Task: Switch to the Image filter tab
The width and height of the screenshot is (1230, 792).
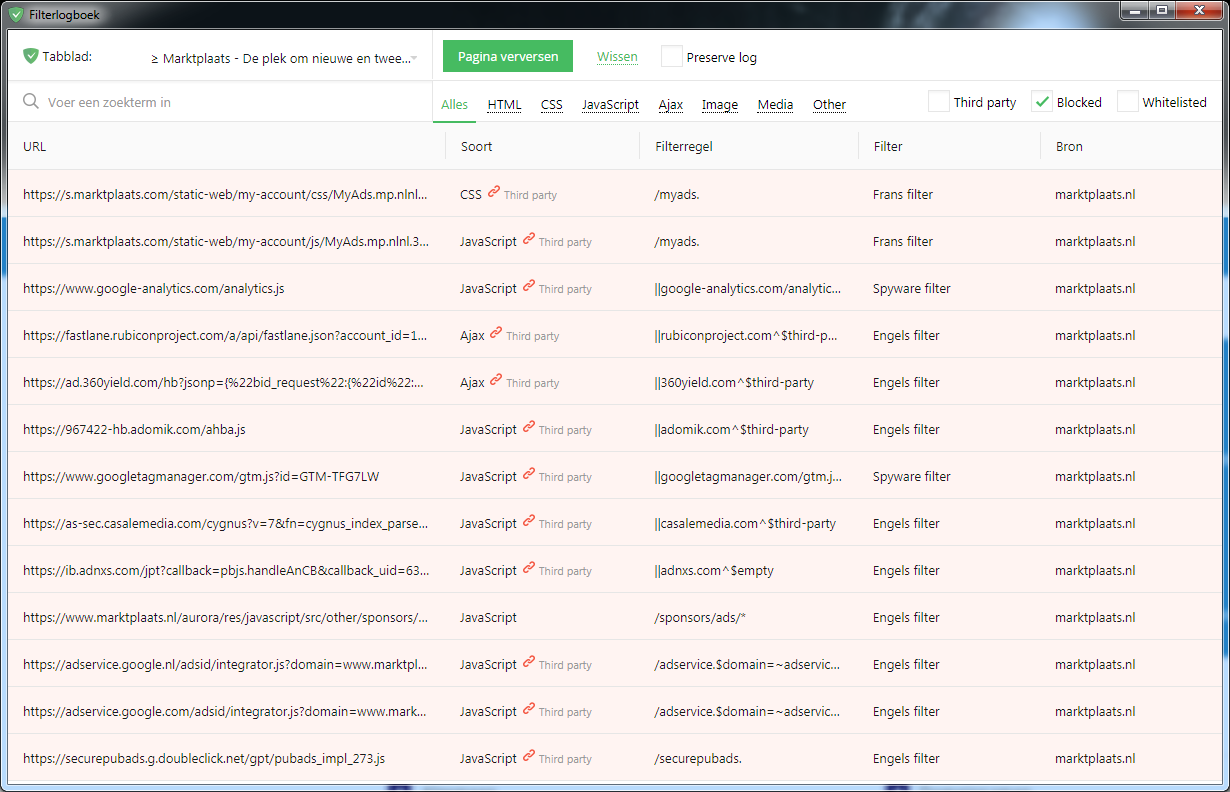Action: coord(720,104)
